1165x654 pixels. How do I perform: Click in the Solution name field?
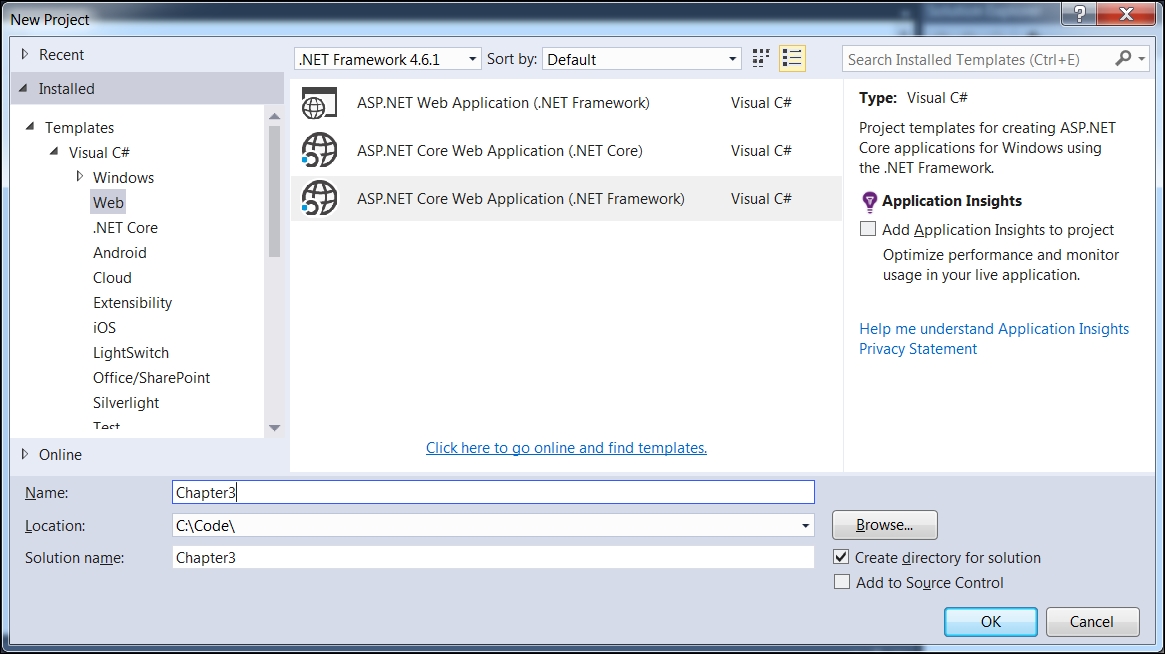[x=493, y=557]
